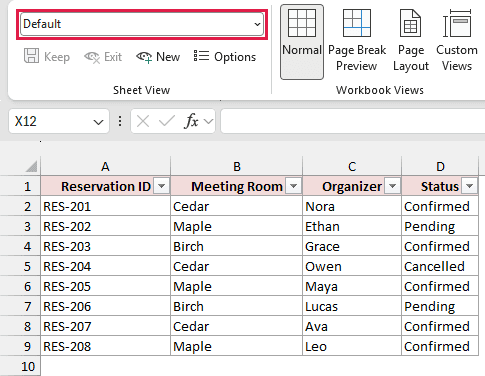Click the three-dot handle beside Name Box
485x376 pixels.
pyautogui.click(x=120, y=121)
